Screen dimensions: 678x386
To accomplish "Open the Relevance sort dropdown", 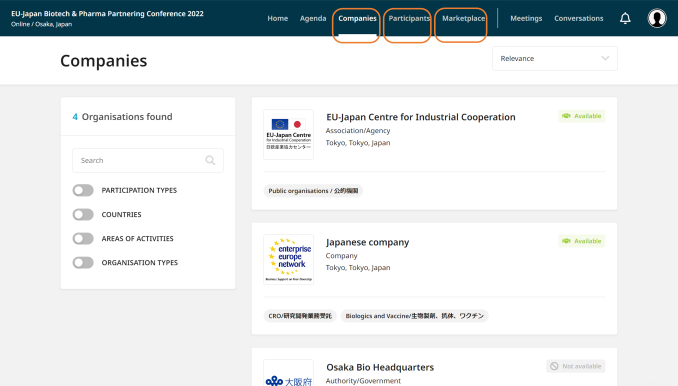I will [x=555, y=58].
